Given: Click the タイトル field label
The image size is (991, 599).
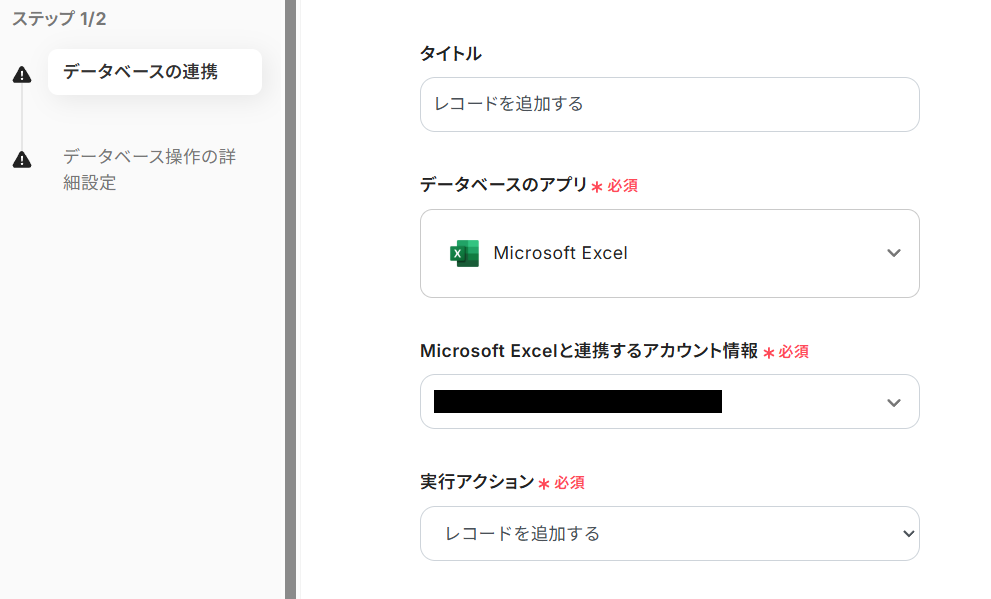Looking at the screenshot, I should (x=451, y=54).
